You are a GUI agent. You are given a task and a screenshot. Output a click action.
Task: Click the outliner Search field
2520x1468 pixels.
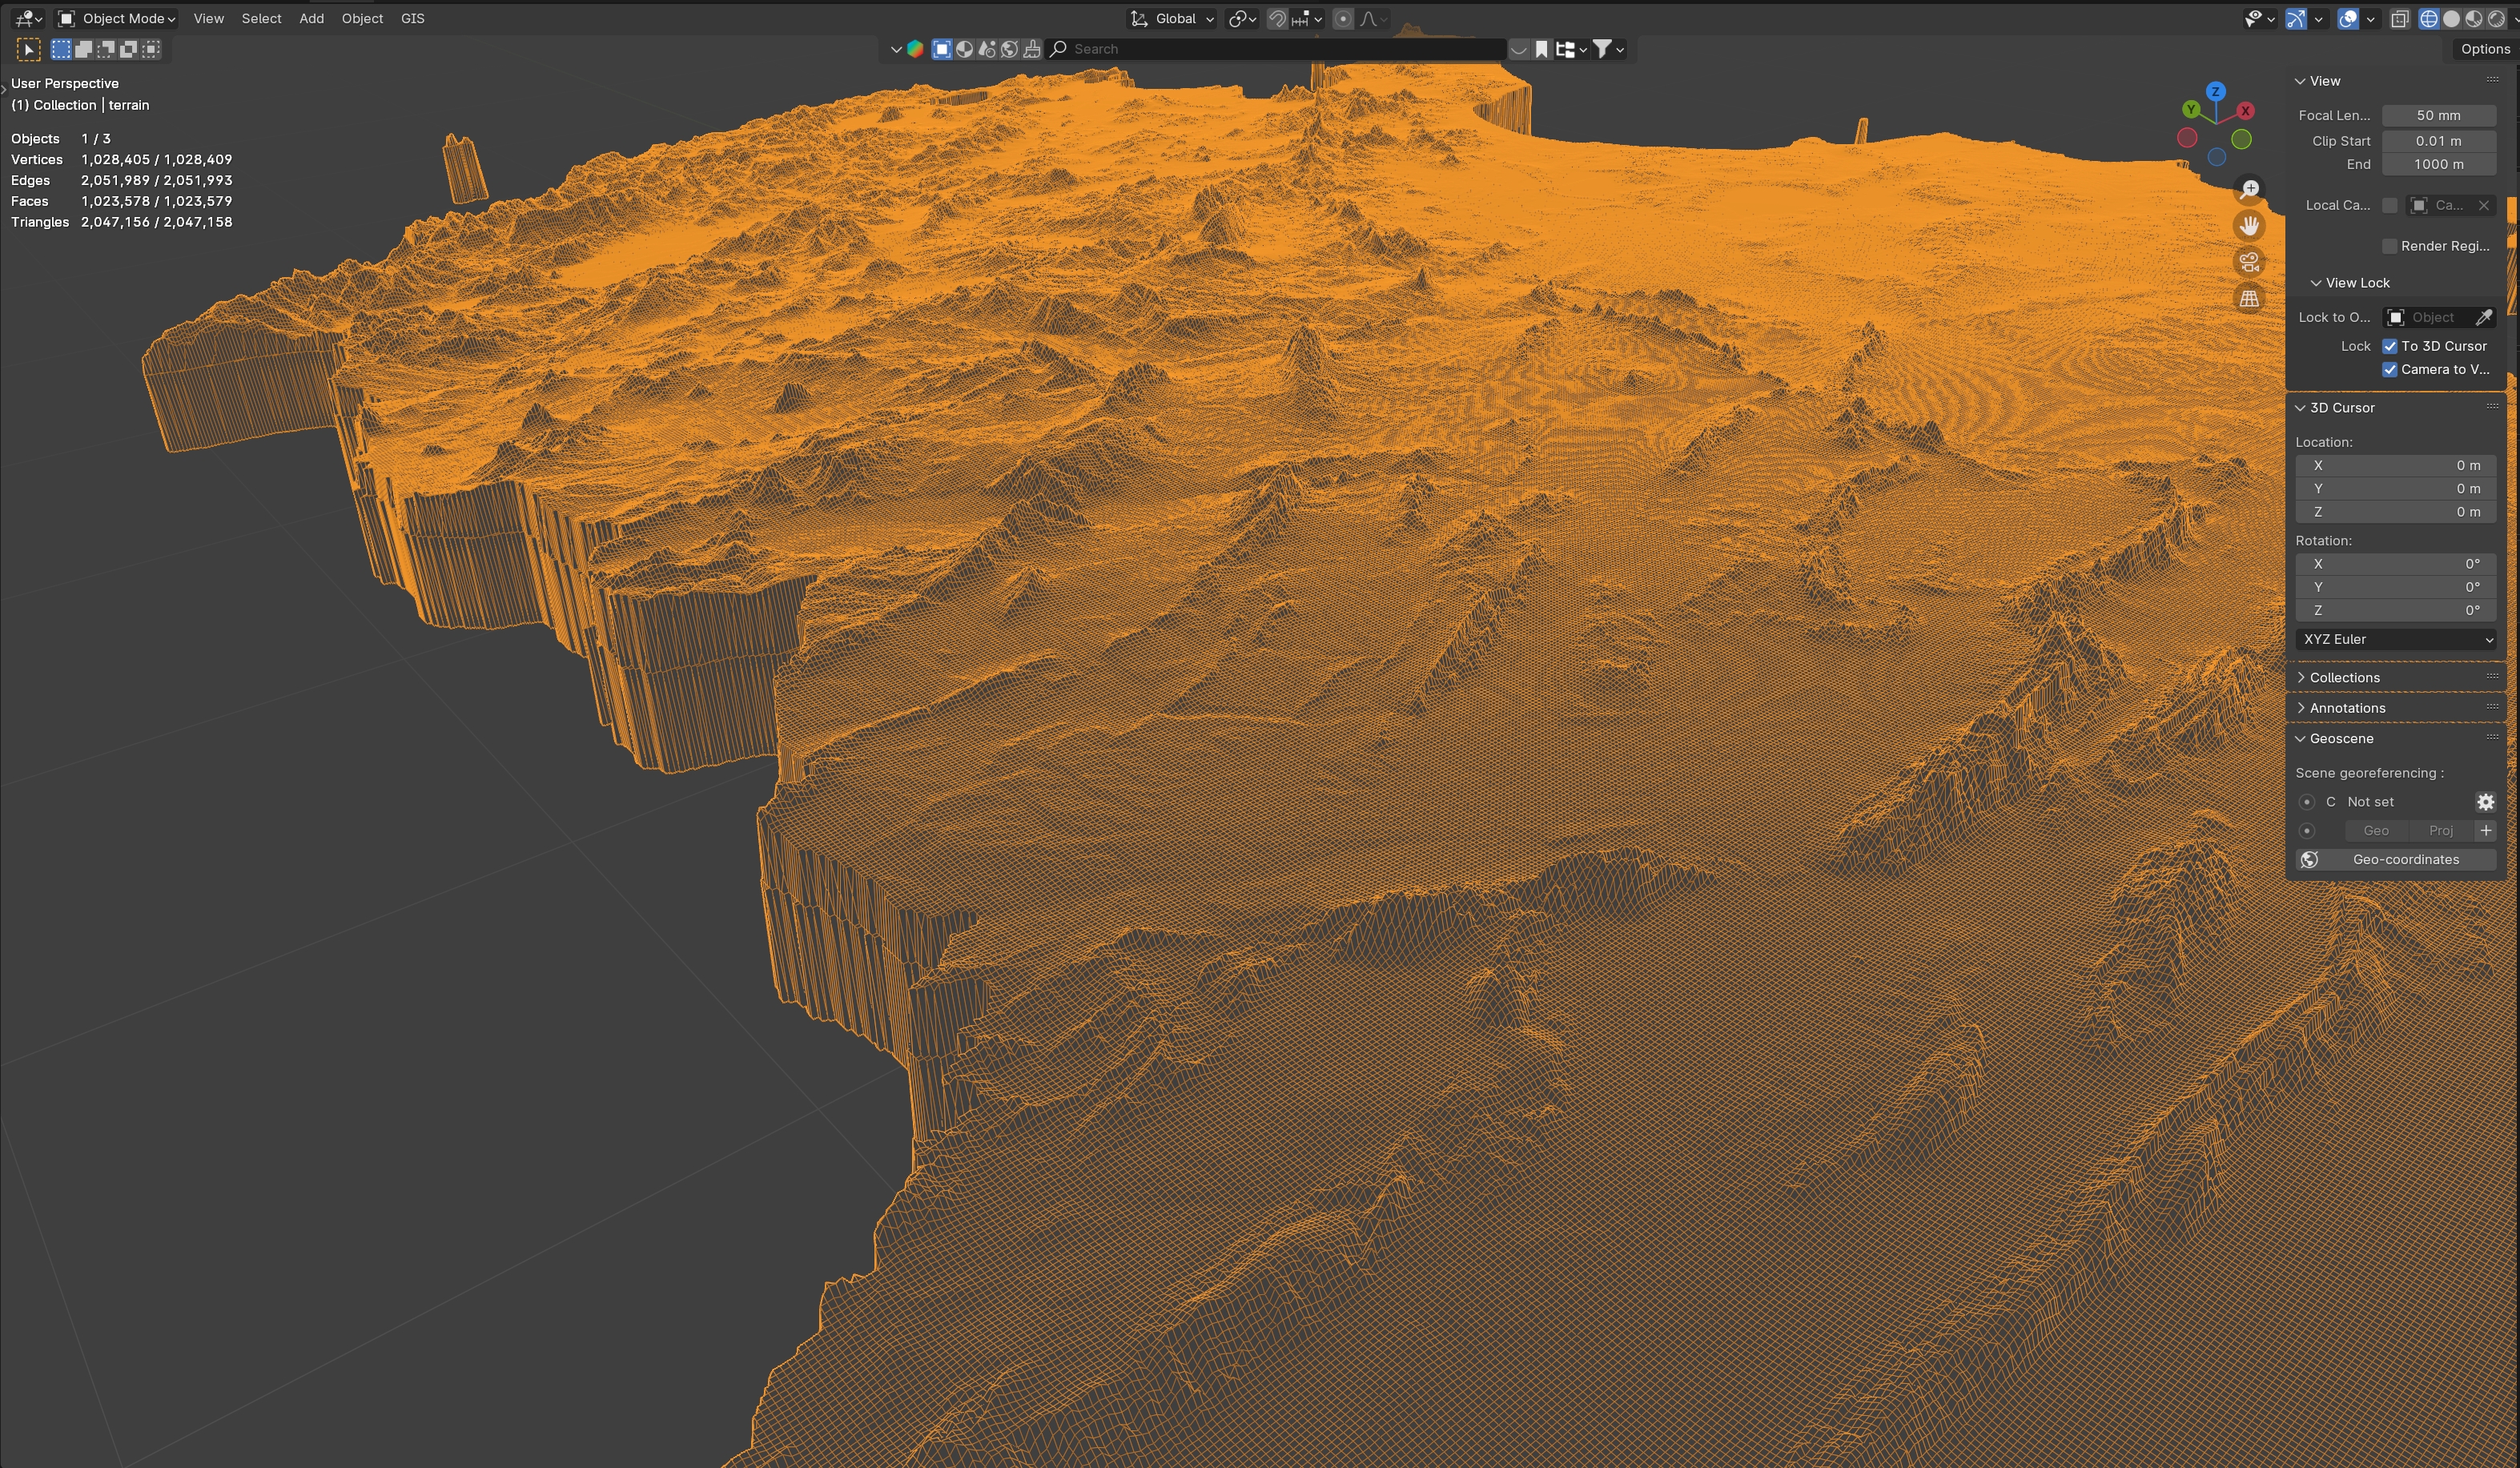1280,49
